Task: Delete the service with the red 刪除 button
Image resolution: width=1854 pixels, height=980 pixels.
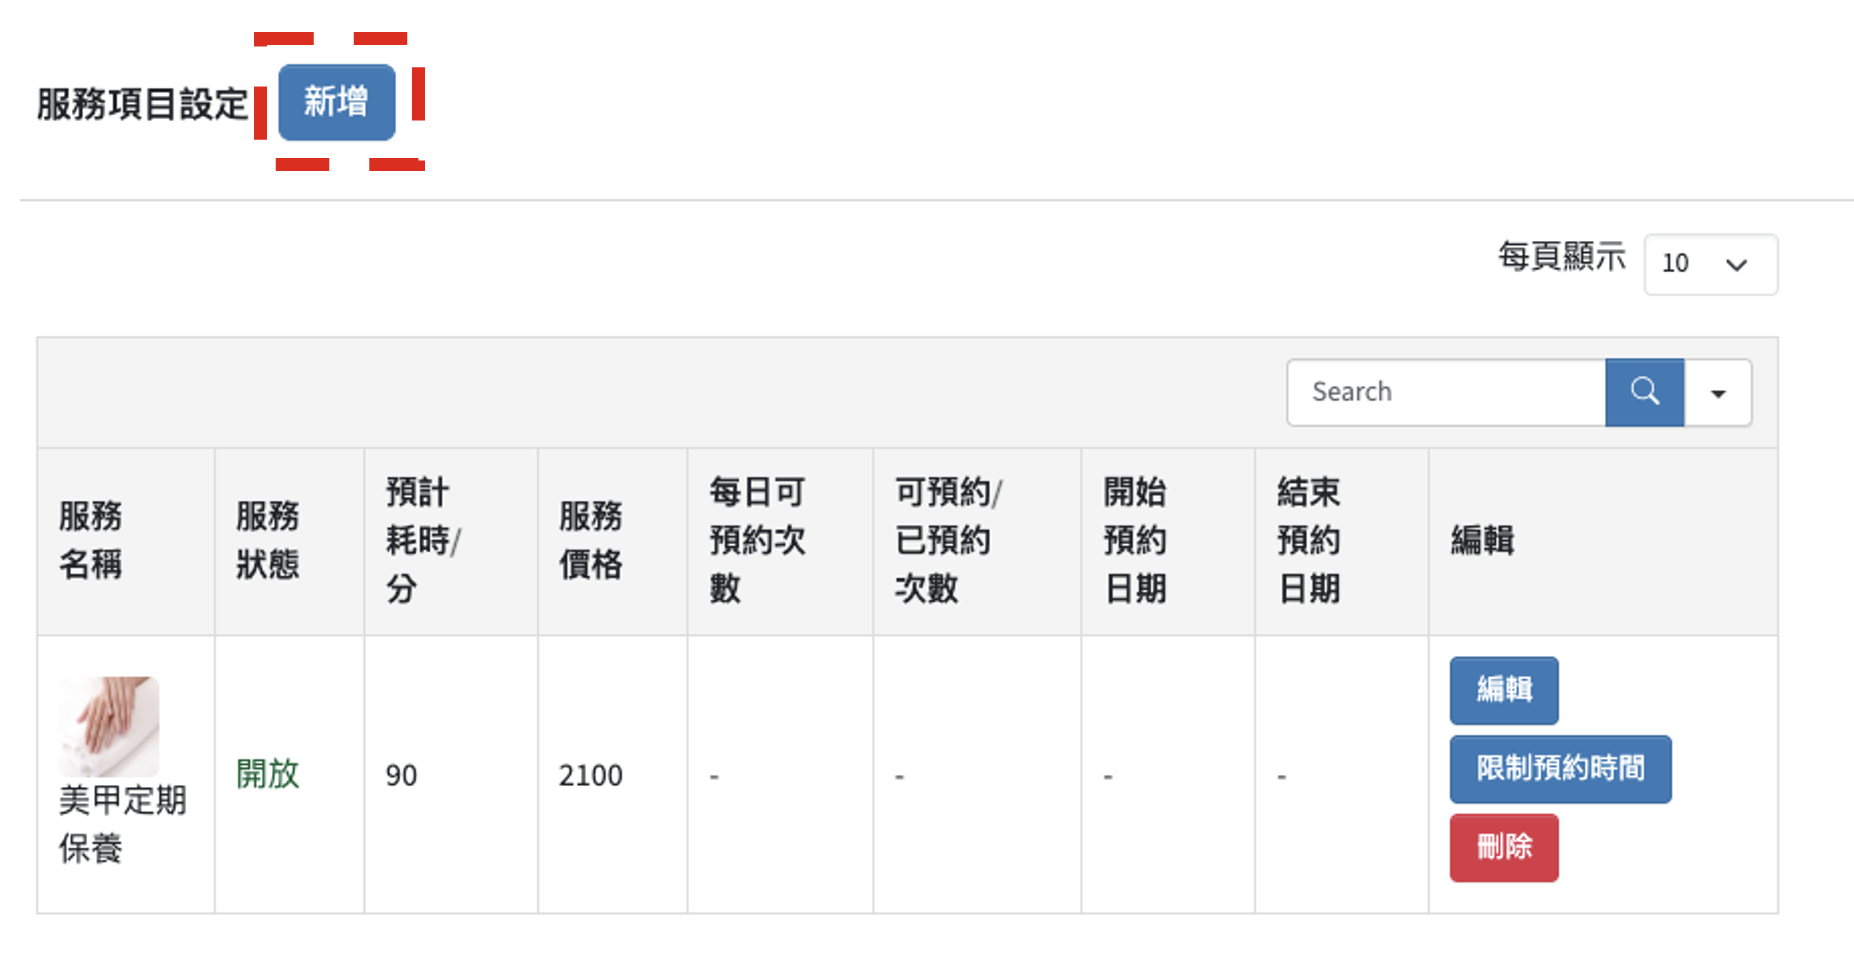Action: 1503,848
